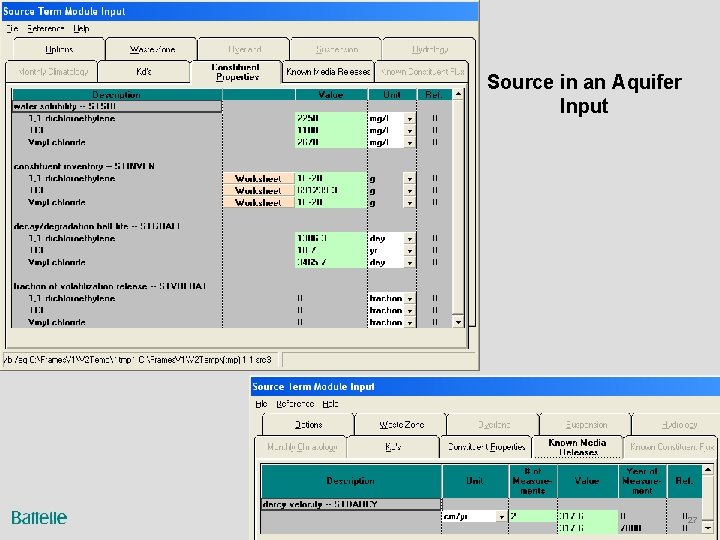Open Worksheet for TCE constituent inventory
Screen dimensions: 720x540
258,190
